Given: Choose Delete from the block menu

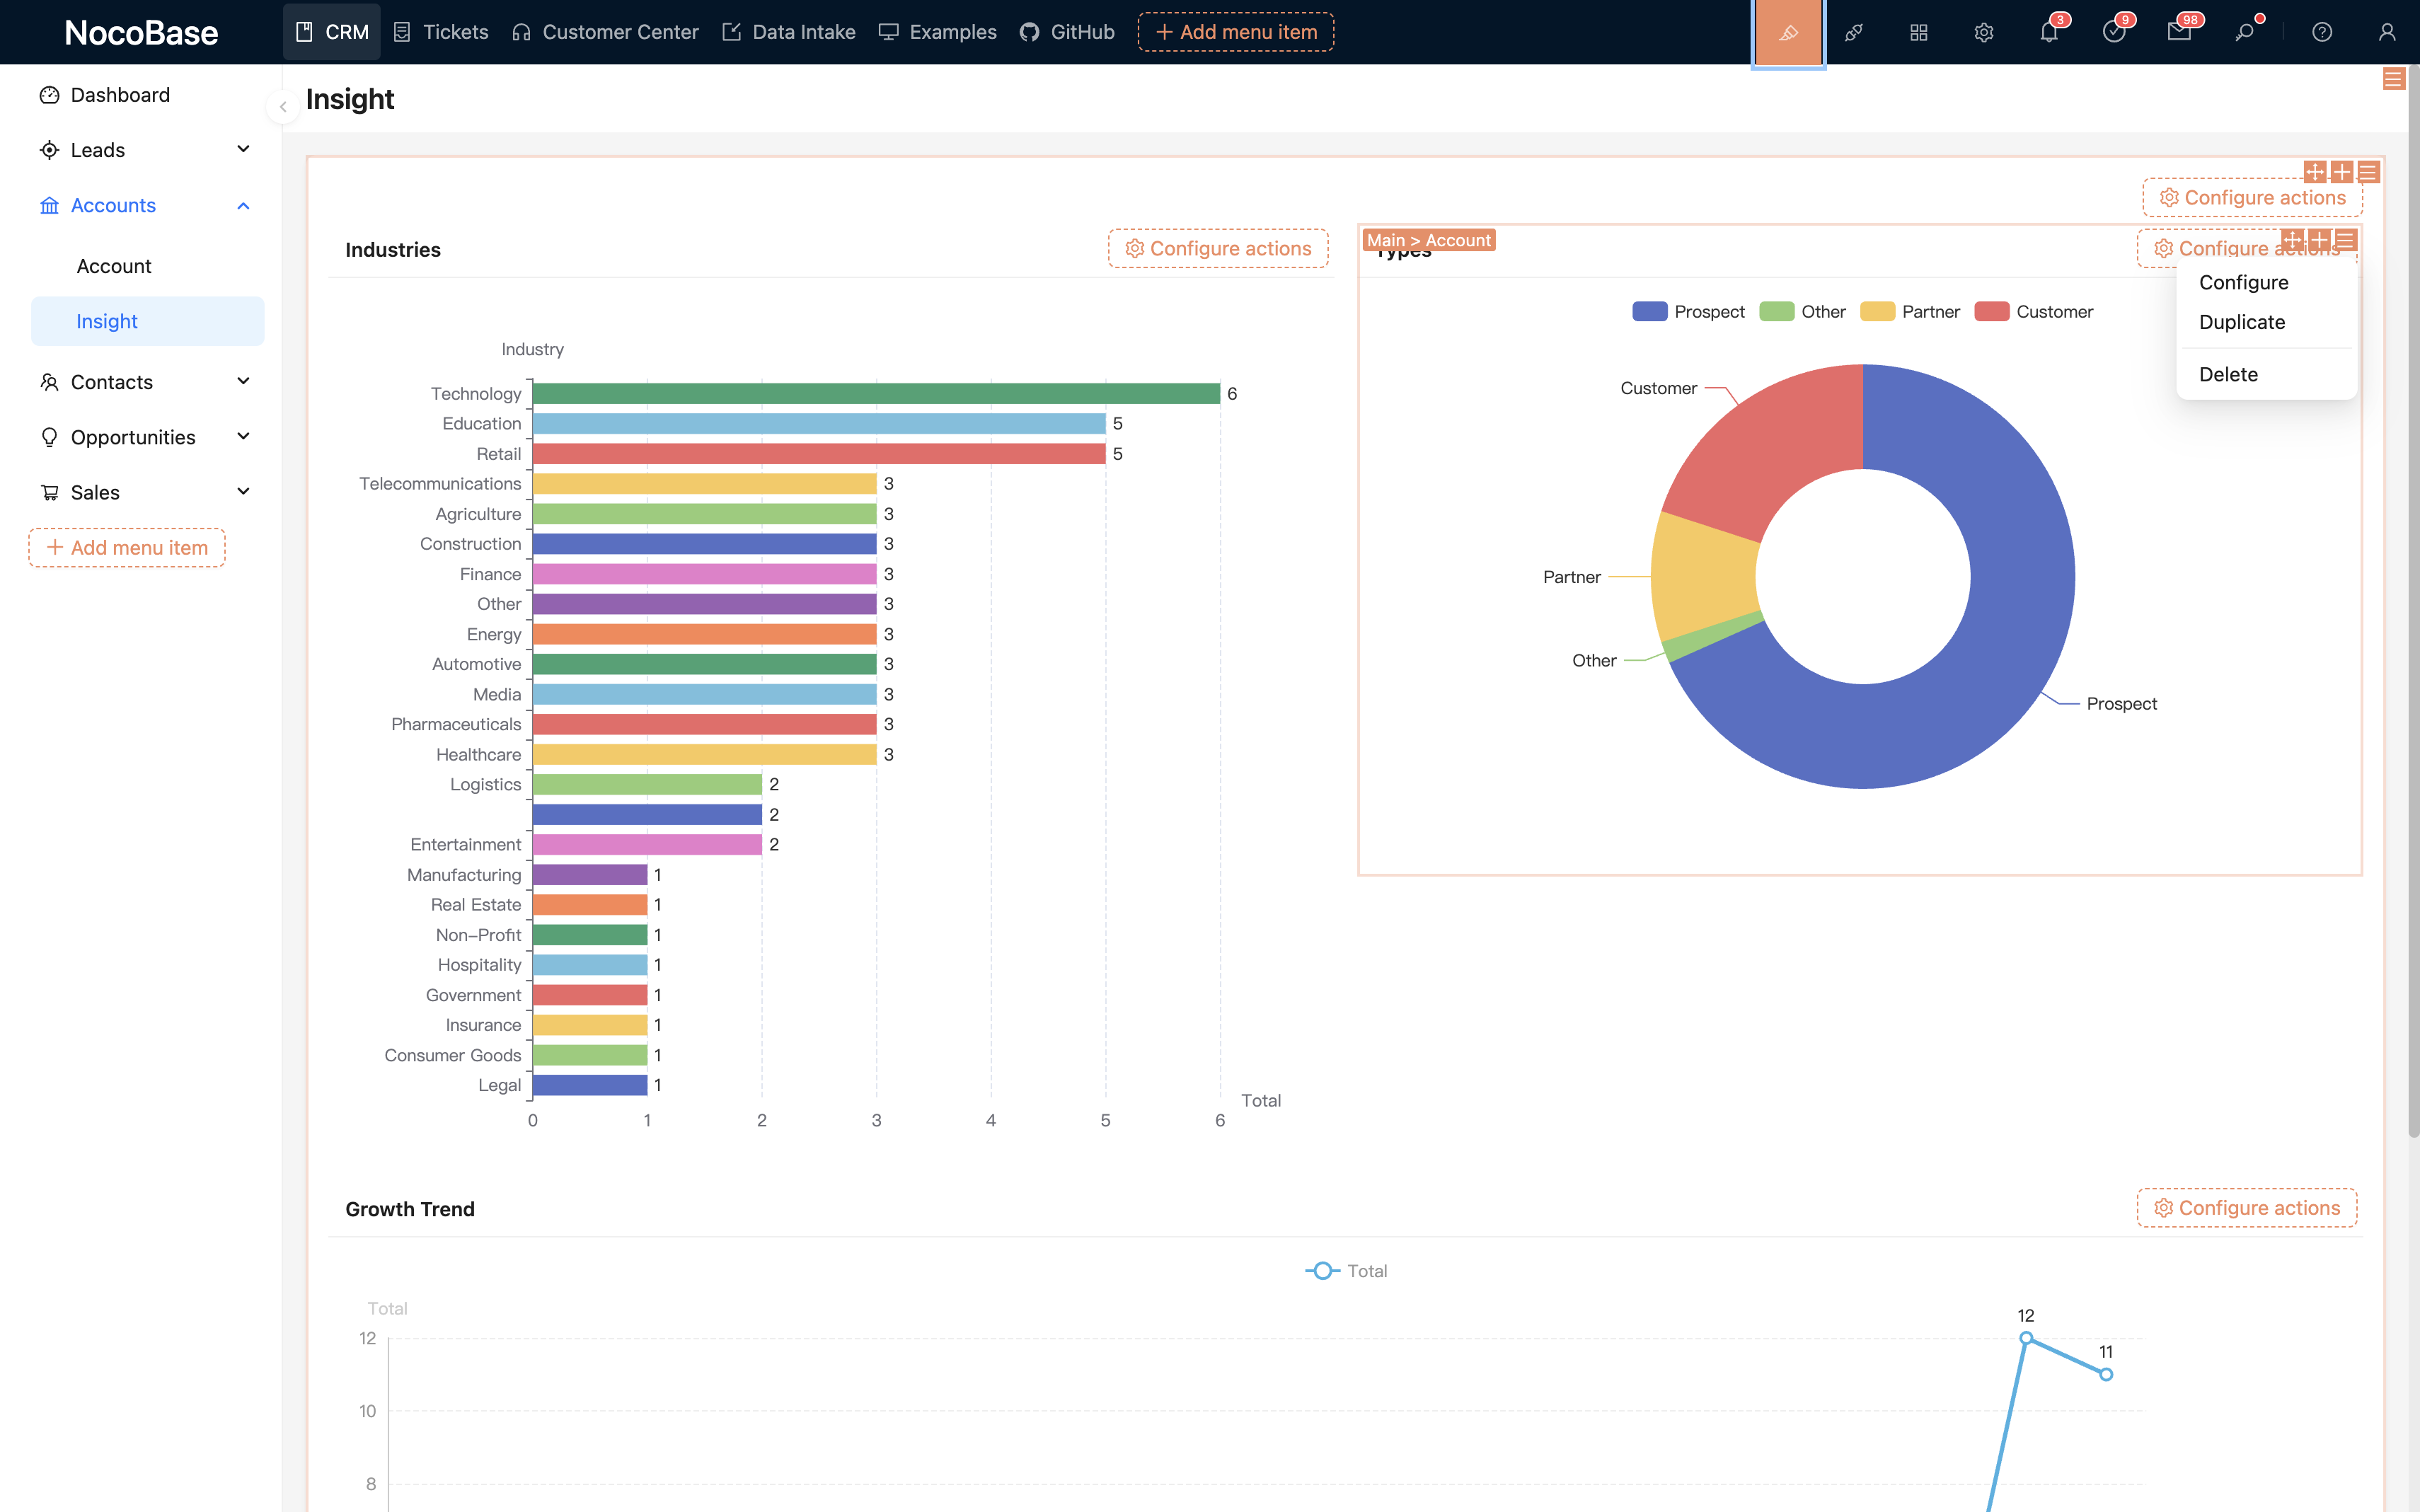Looking at the screenshot, I should 2228,374.
